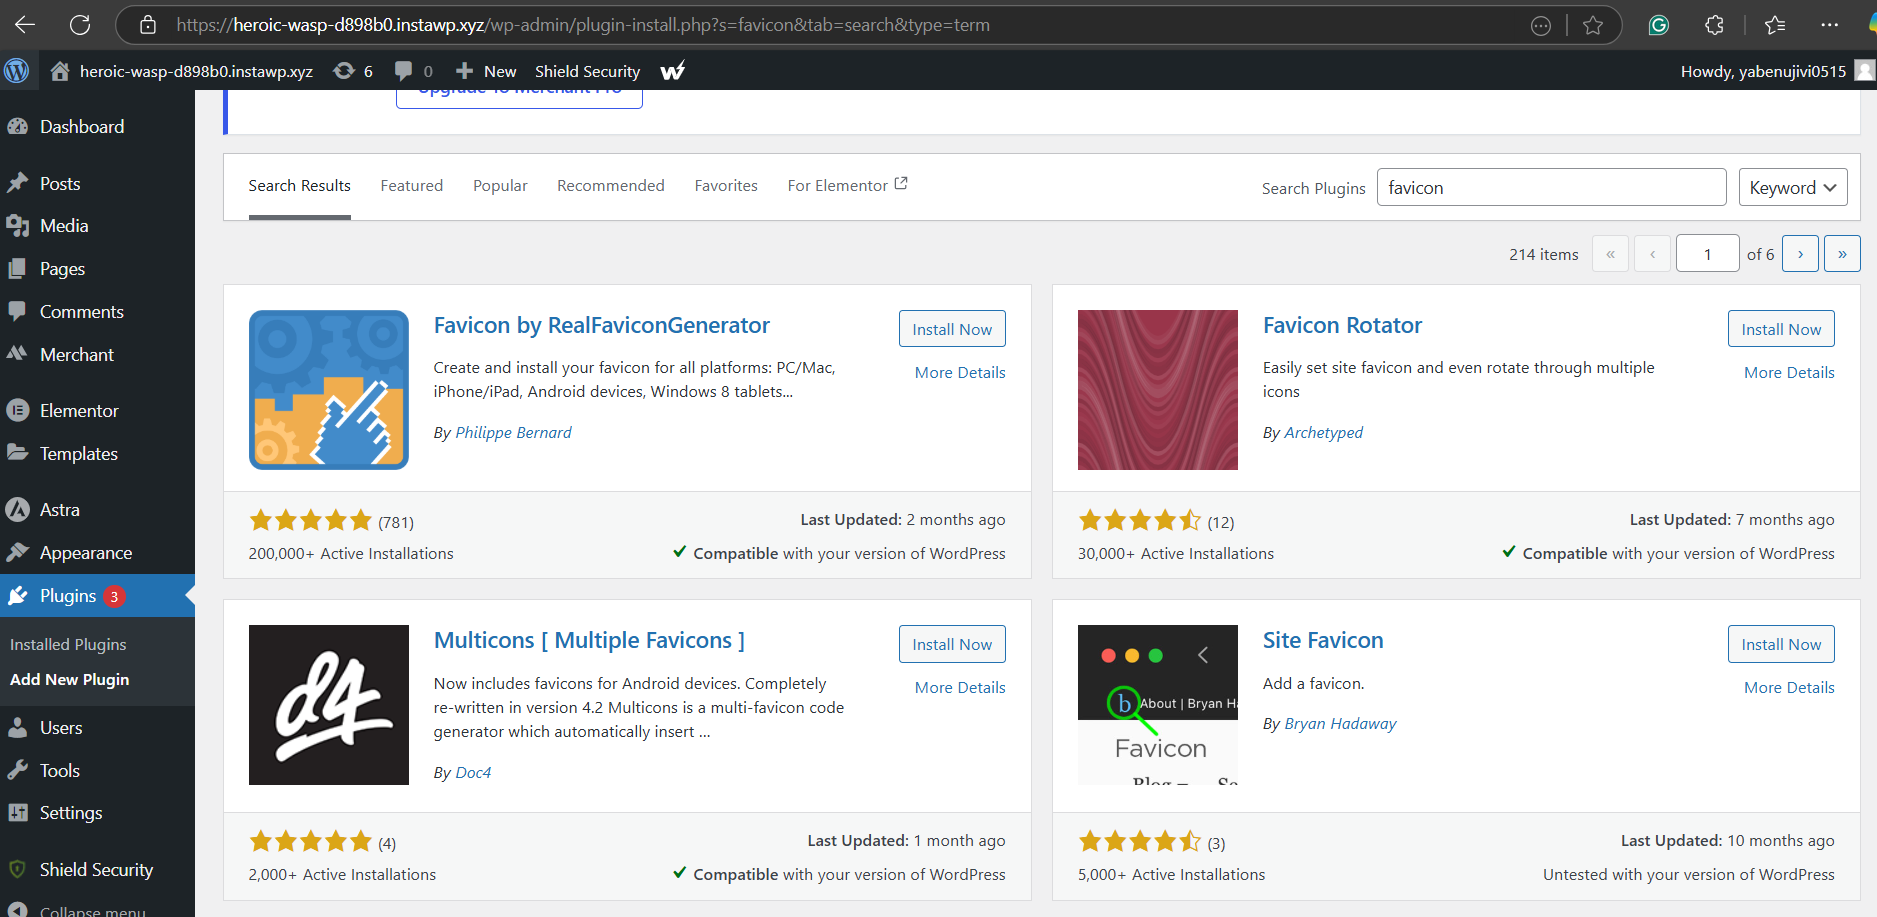Go to next page of results

pos(1800,254)
